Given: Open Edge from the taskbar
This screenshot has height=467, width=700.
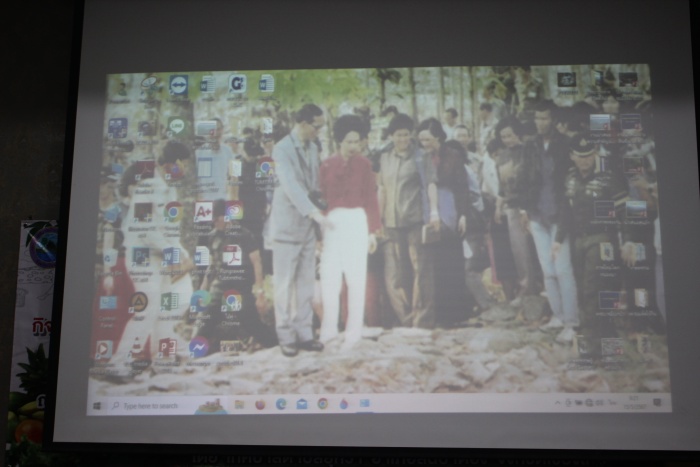Looking at the screenshot, I should (x=281, y=404).
